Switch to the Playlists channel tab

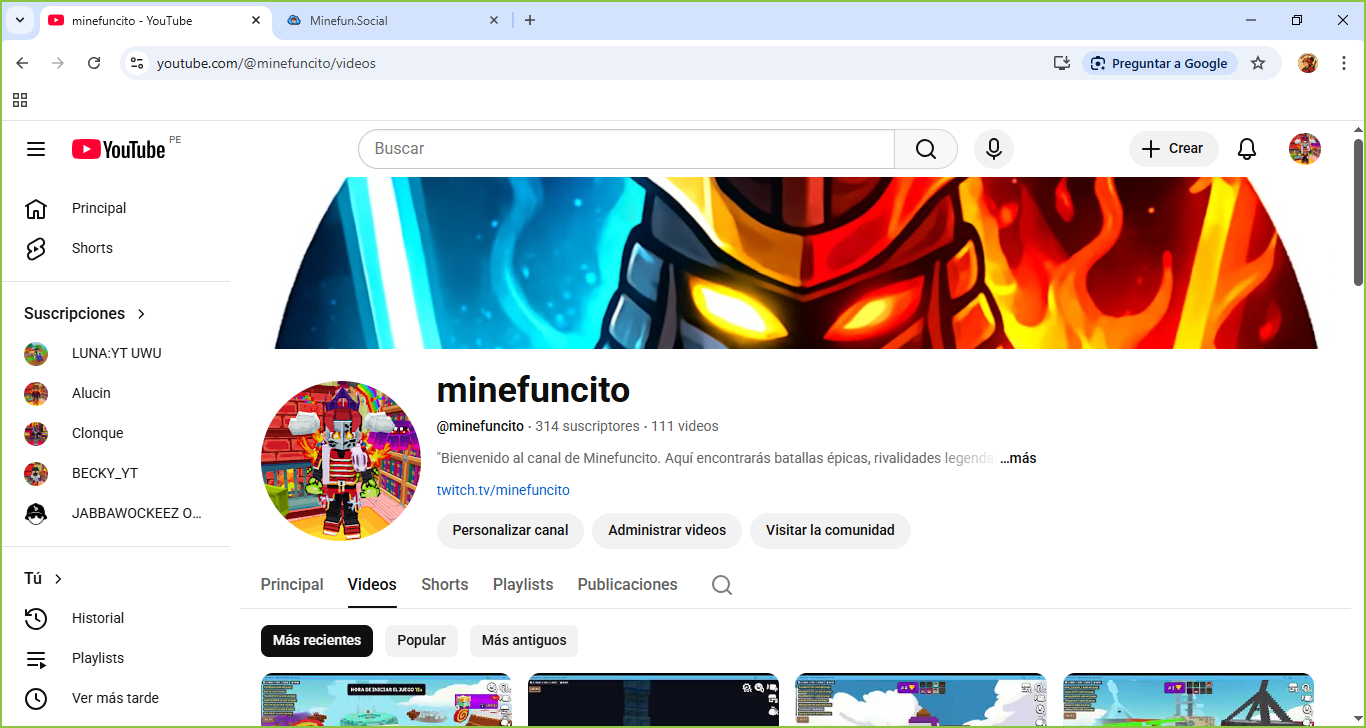point(523,585)
